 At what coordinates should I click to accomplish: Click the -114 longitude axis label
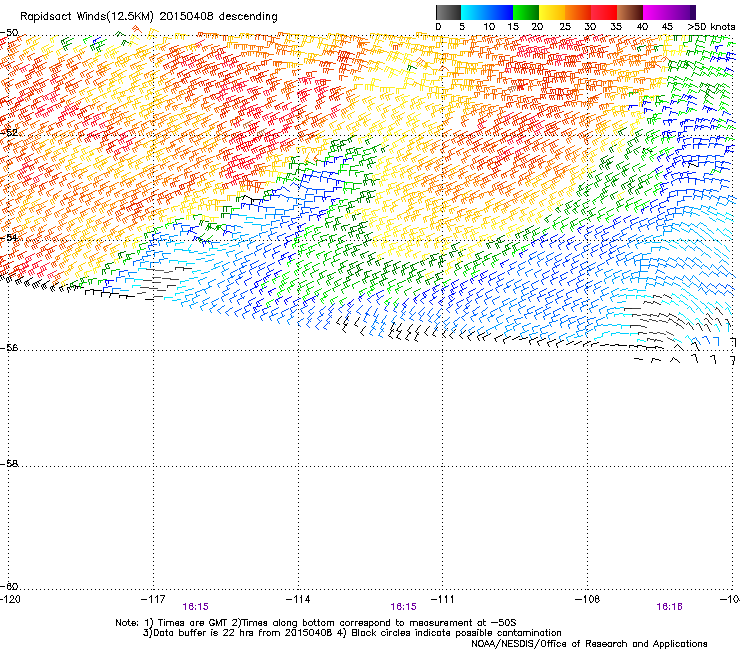(x=298, y=599)
